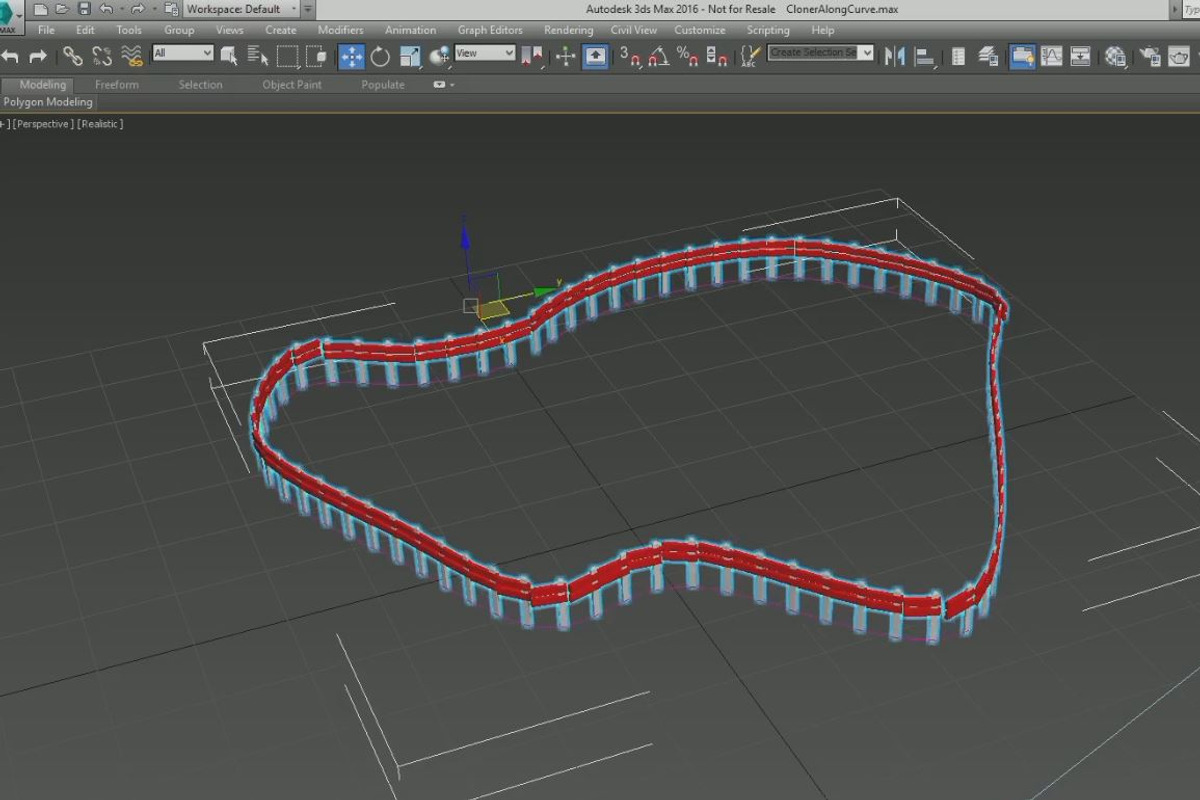
Task: Click the [+] viewport general label
Action: pos(4,124)
